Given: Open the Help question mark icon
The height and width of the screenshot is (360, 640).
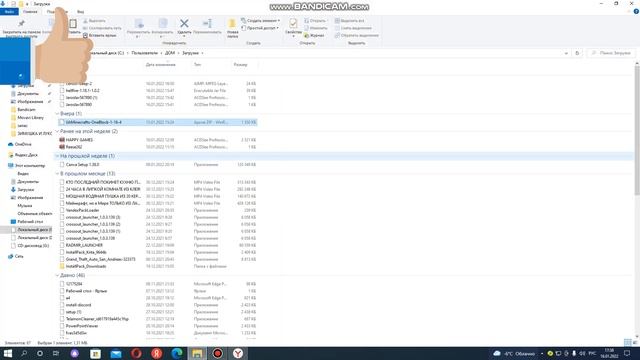Looking at the screenshot, I should pyautogui.click(x=636, y=12).
